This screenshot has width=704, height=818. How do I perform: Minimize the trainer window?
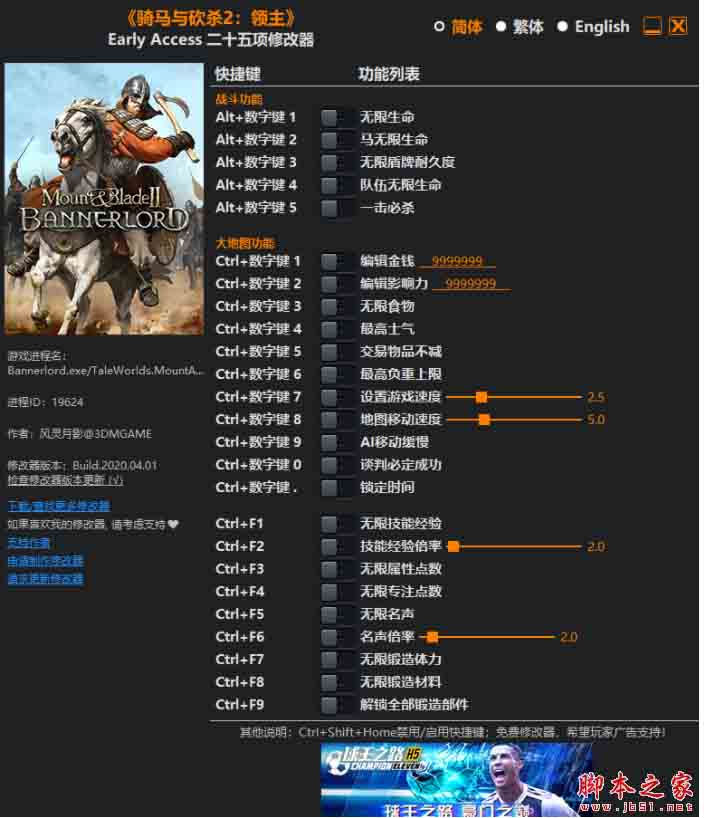coord(652,26)
